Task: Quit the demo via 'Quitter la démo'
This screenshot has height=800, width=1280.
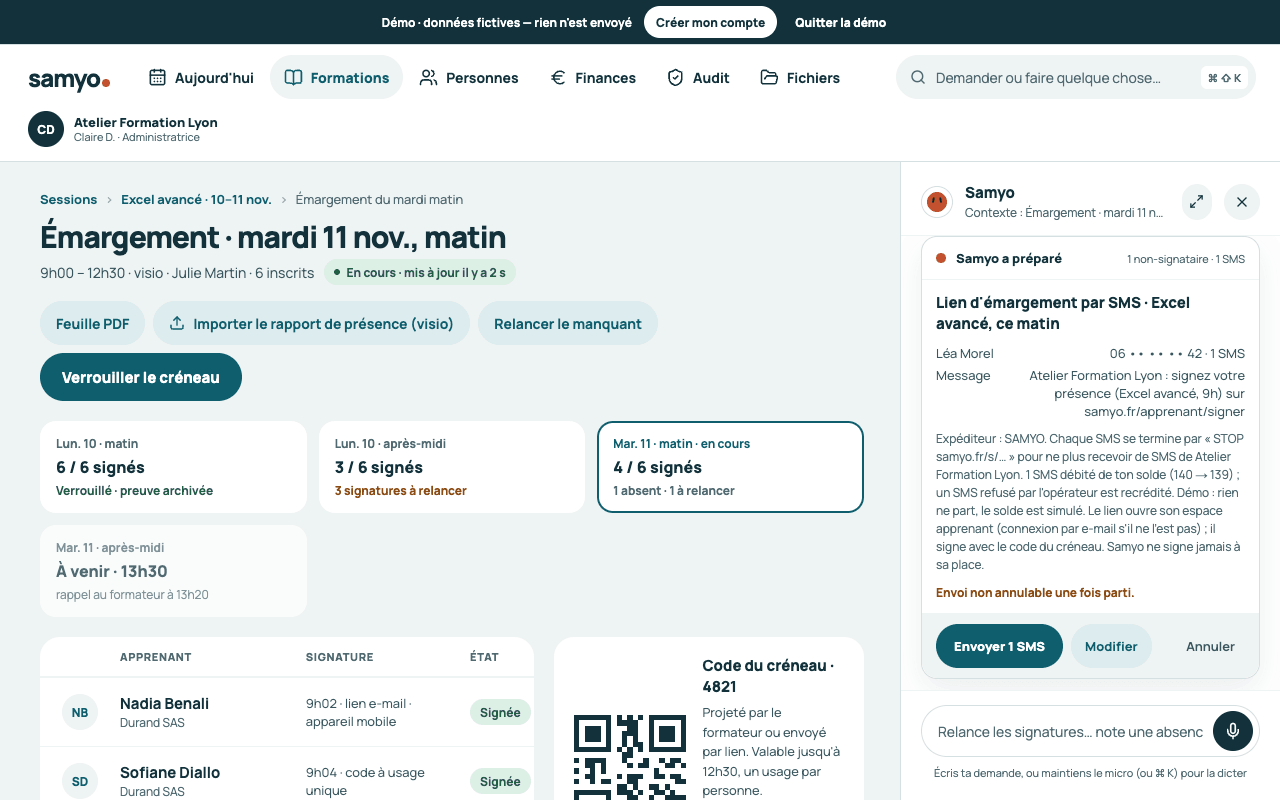Action: tap(840, 22)
